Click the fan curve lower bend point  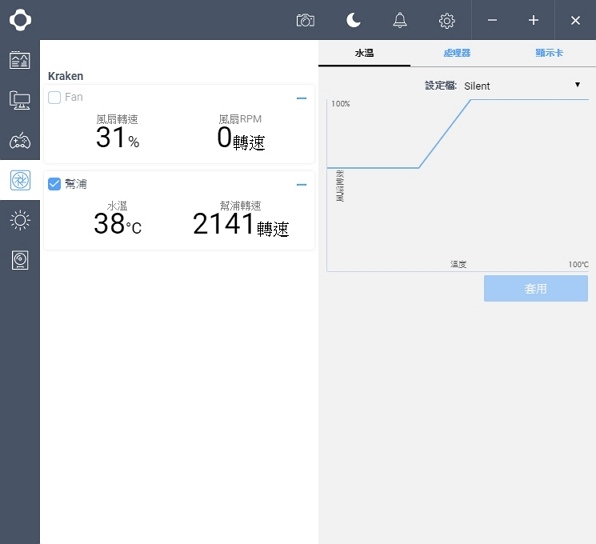tap(419, 168)
